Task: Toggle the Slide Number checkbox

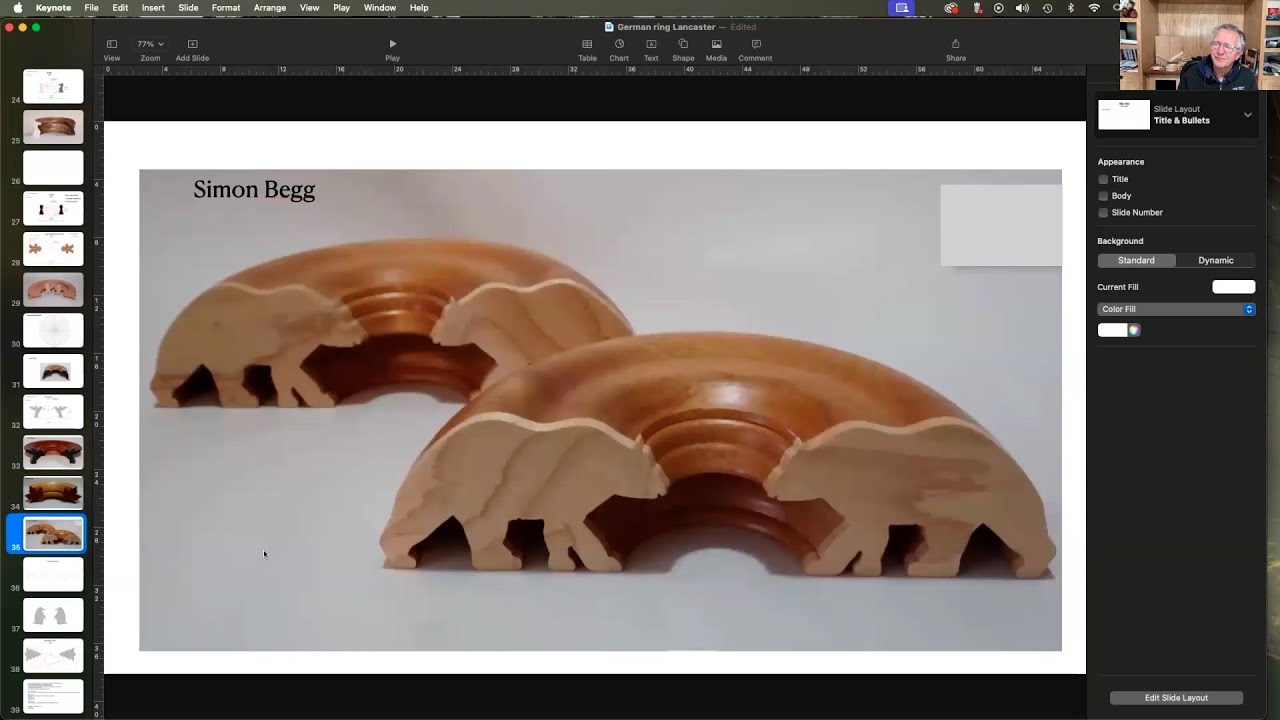Action: pos(1103,213)
